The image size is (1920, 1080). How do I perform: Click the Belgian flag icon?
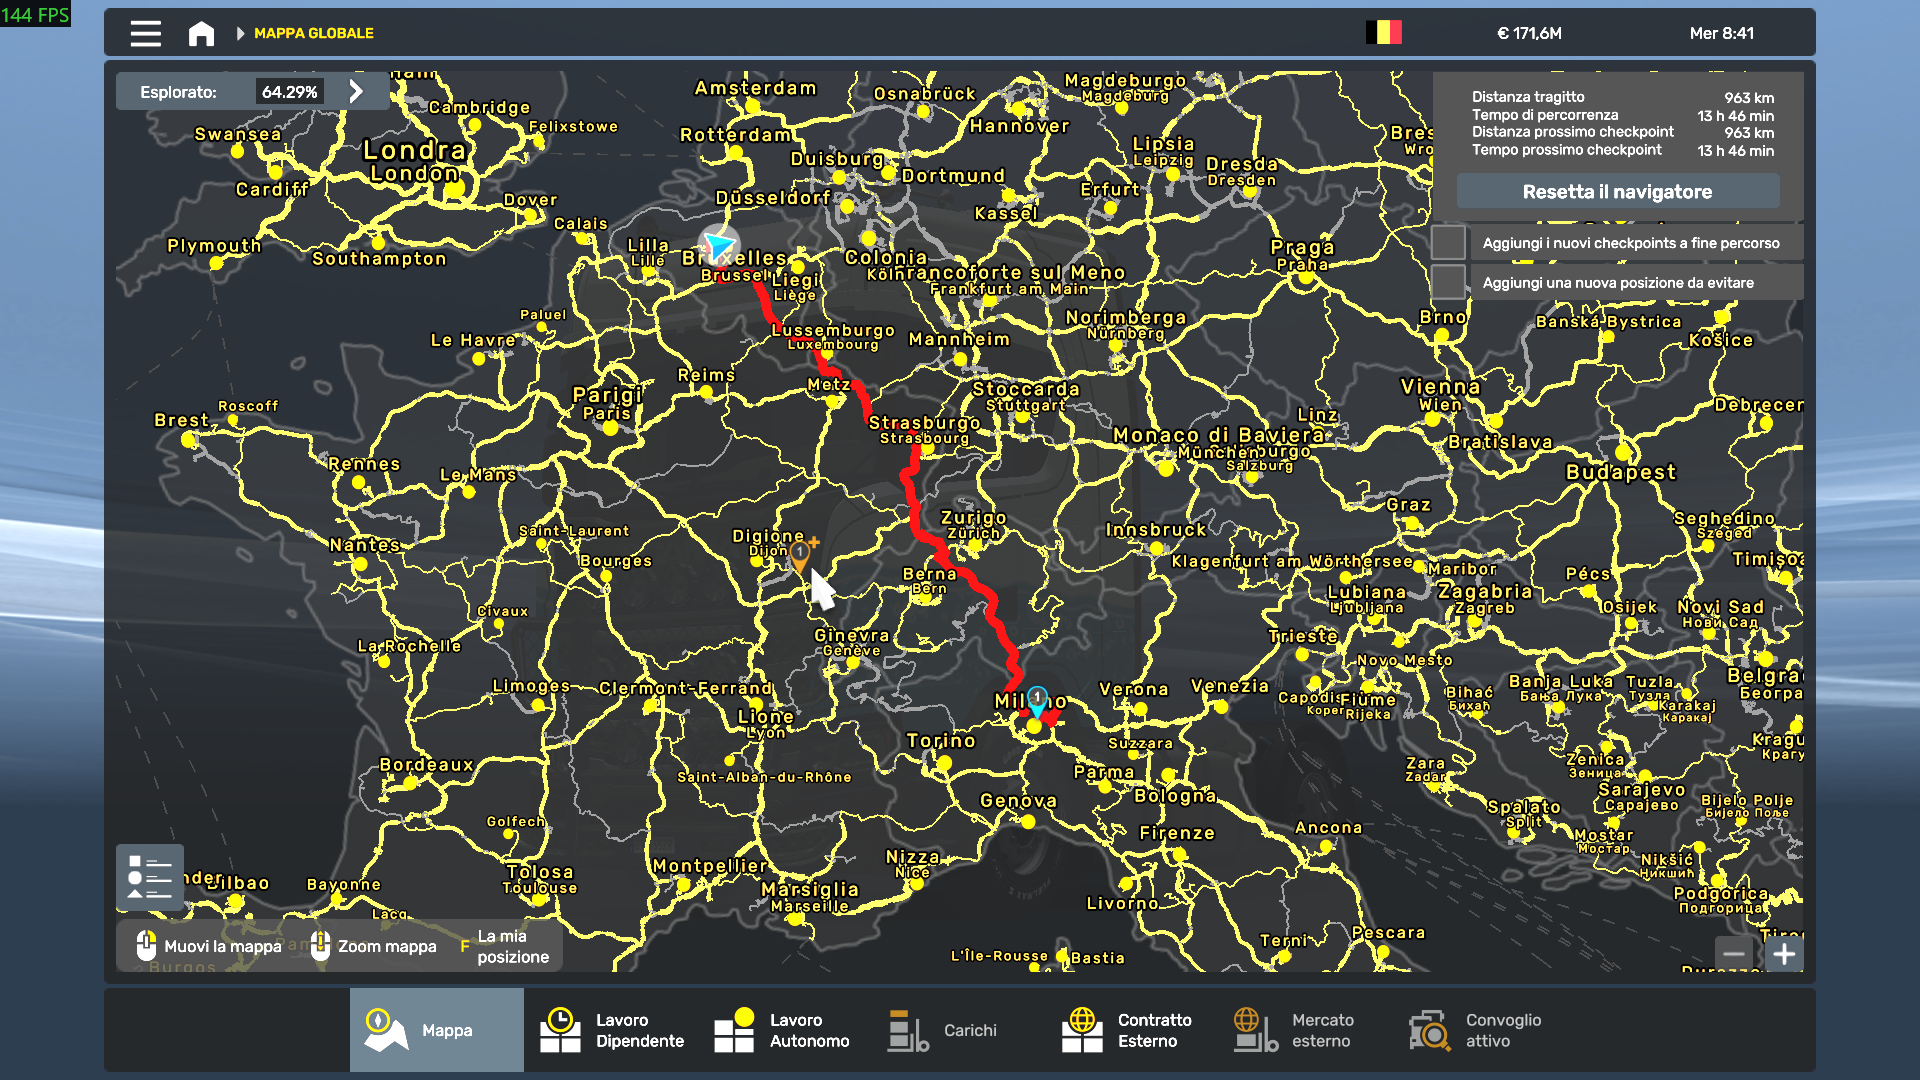[1384, 33]
